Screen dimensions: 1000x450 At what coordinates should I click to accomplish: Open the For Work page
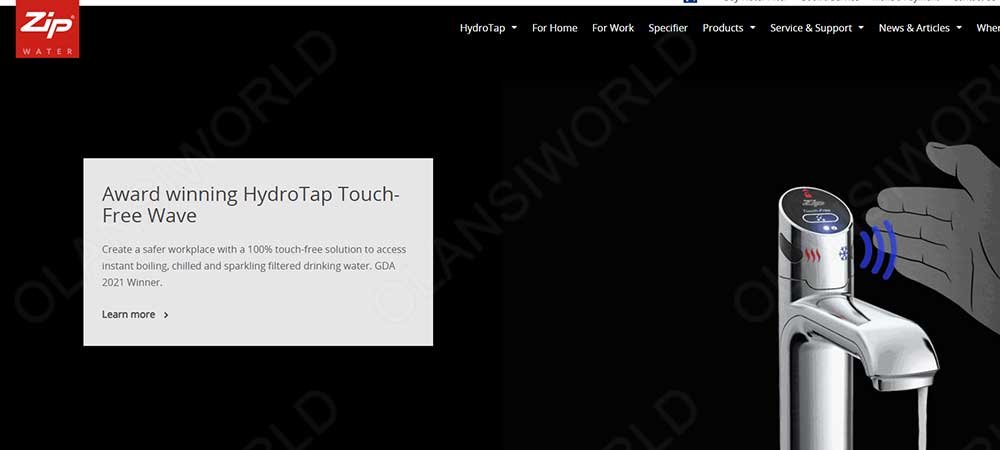click(x=613, y=28)
